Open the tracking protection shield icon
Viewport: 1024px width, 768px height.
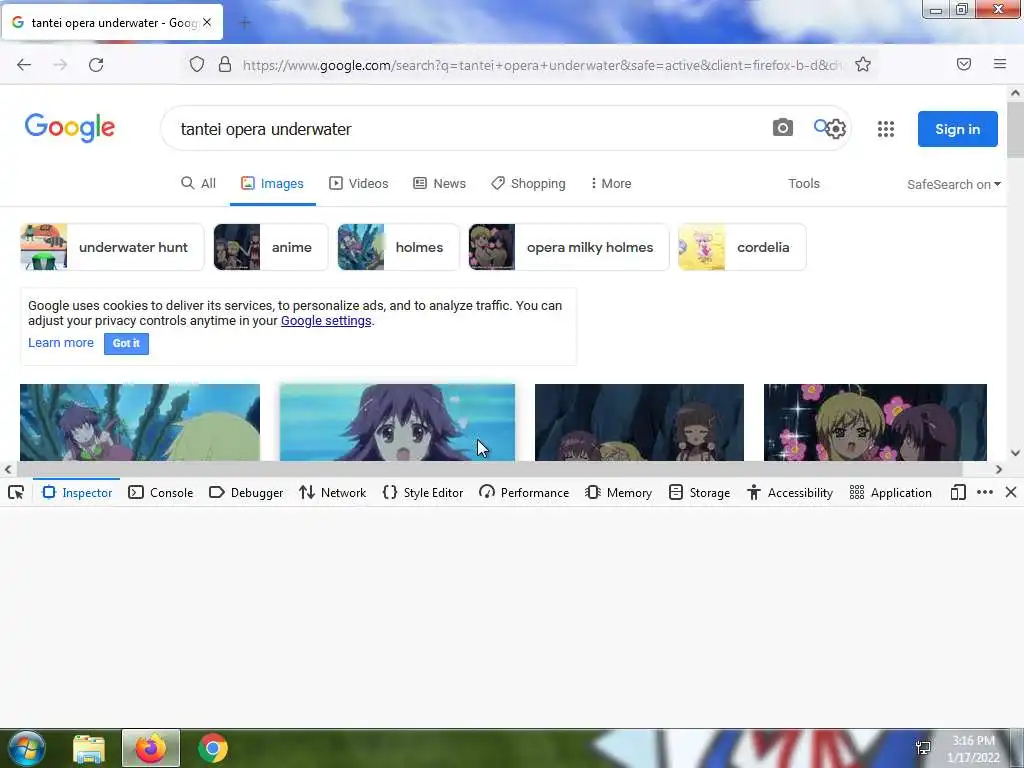[x=197, y=65]
